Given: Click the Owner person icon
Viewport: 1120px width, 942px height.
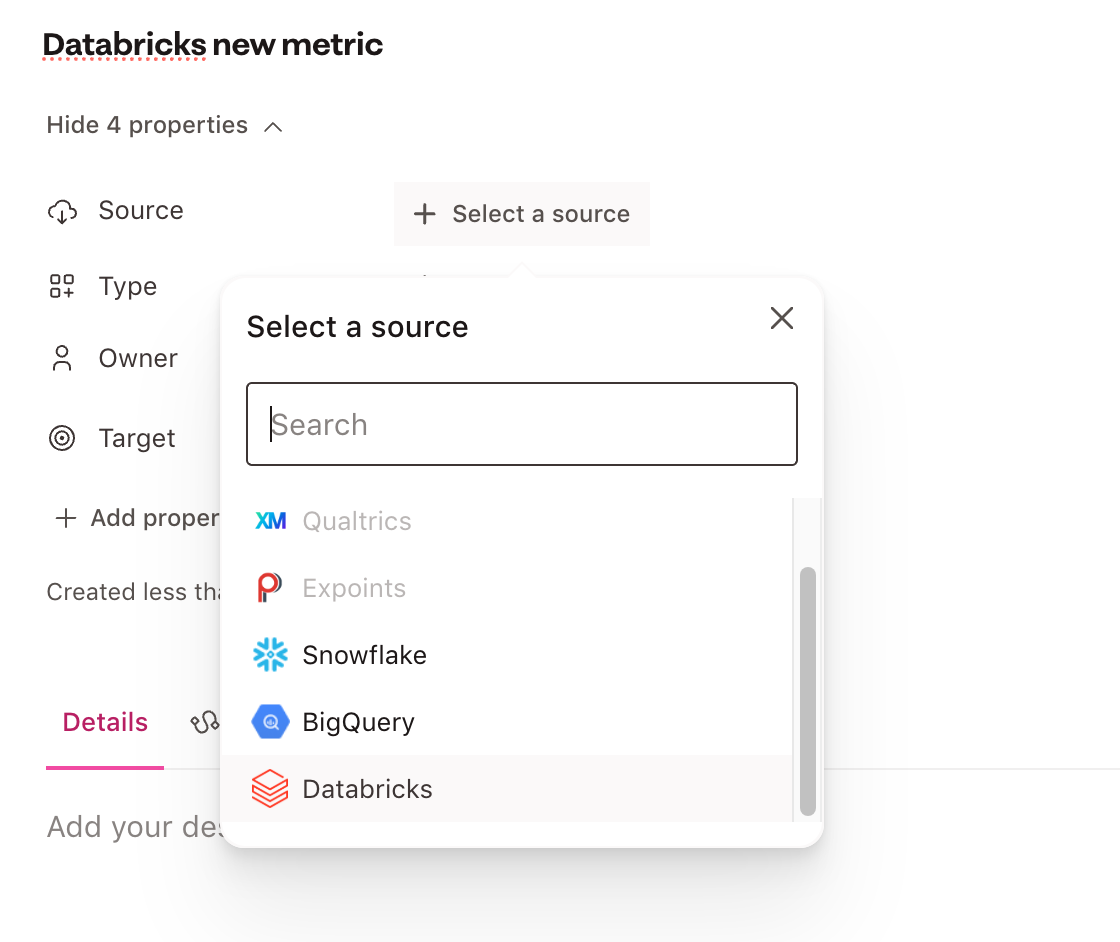Looking at the screenshot, I should coord(62,359).
